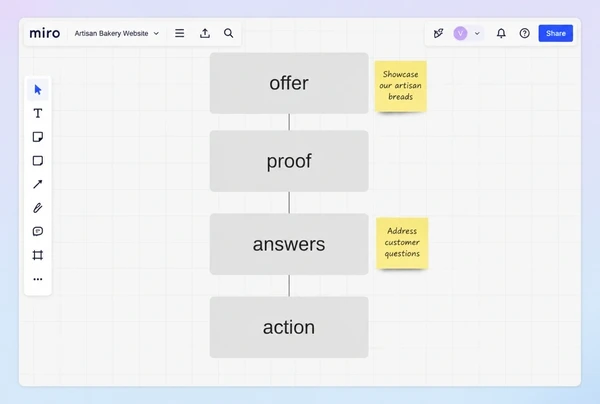The width and height of the screenshot is (600, 404).
Task: Select the Connection line arrow tool
Action: click(x=38, y=184)
